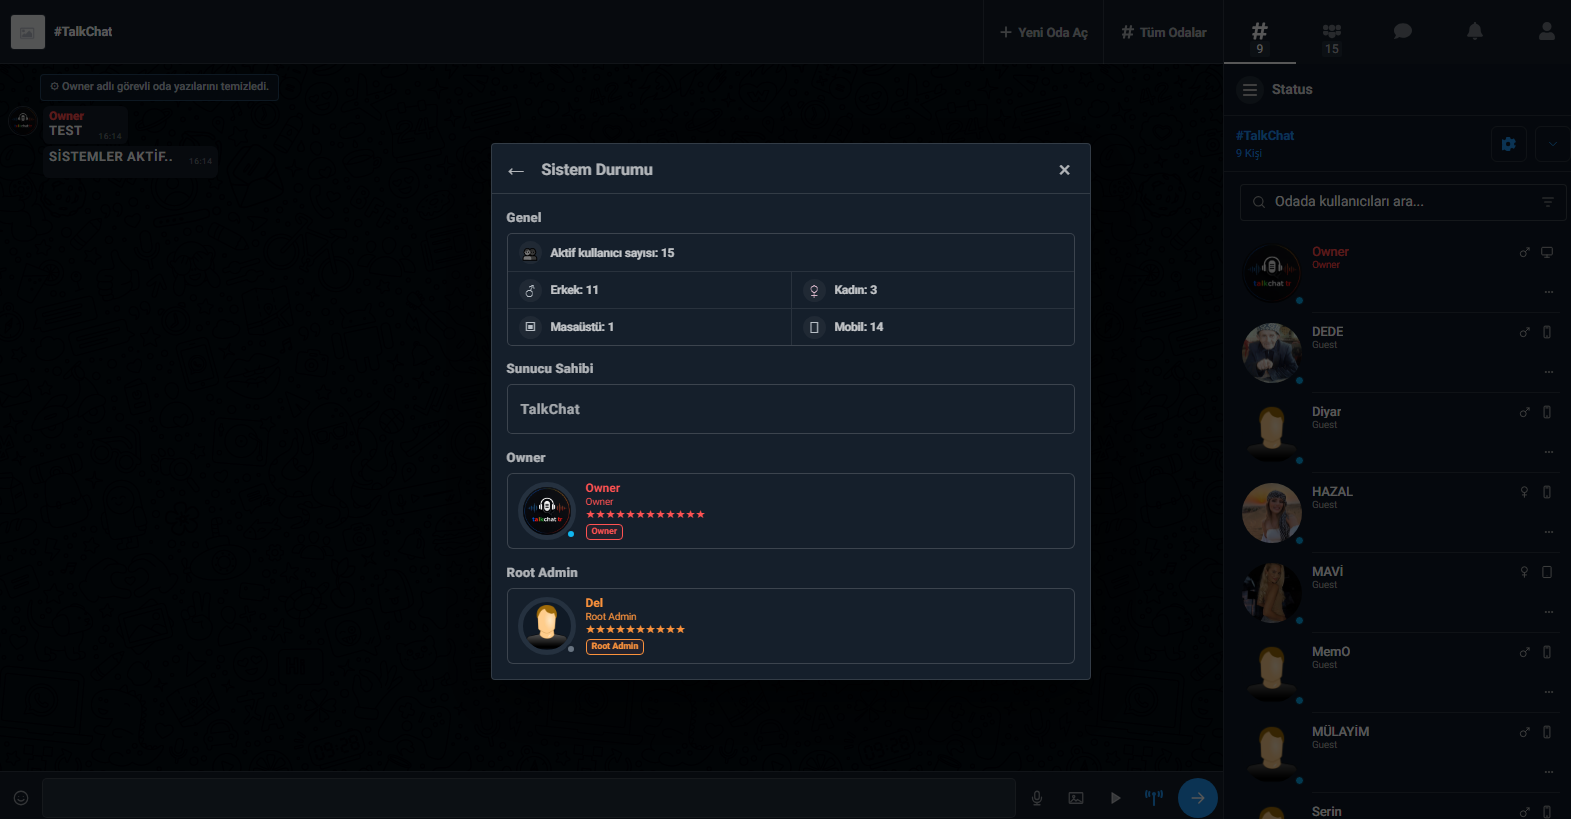This screenshot has height=819, width=1571.
Task: Click the 'Kadın: 3' statistic
Action: point(933,290)
